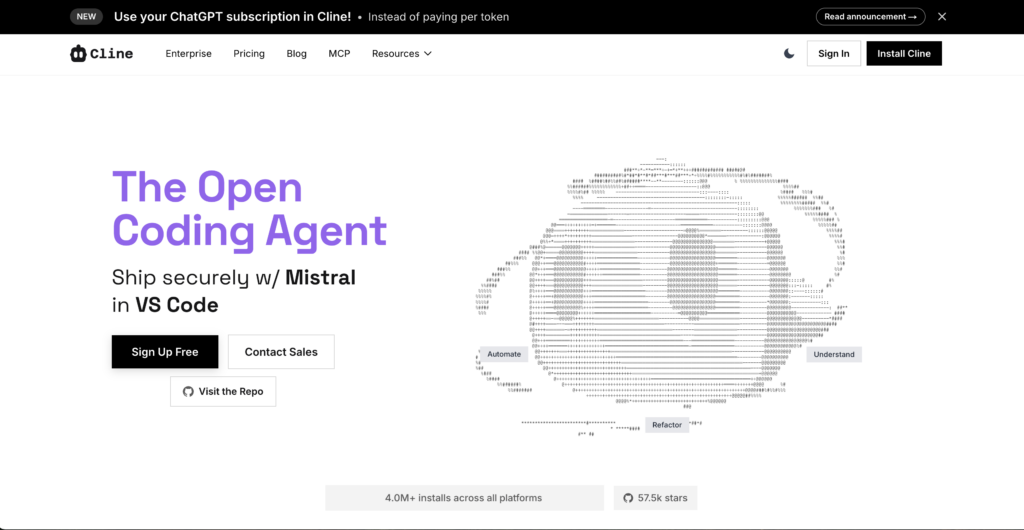Viewport: 1024px width, 530px height.
Task: Select the Understand tag on the graphic
Action: (834, 354)
